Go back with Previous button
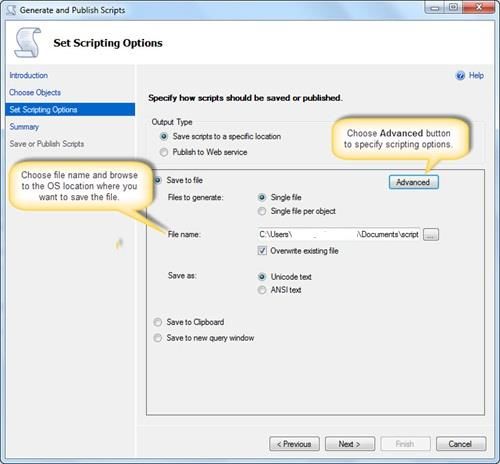This screenshot has width=500, height=464. point(294,444)
